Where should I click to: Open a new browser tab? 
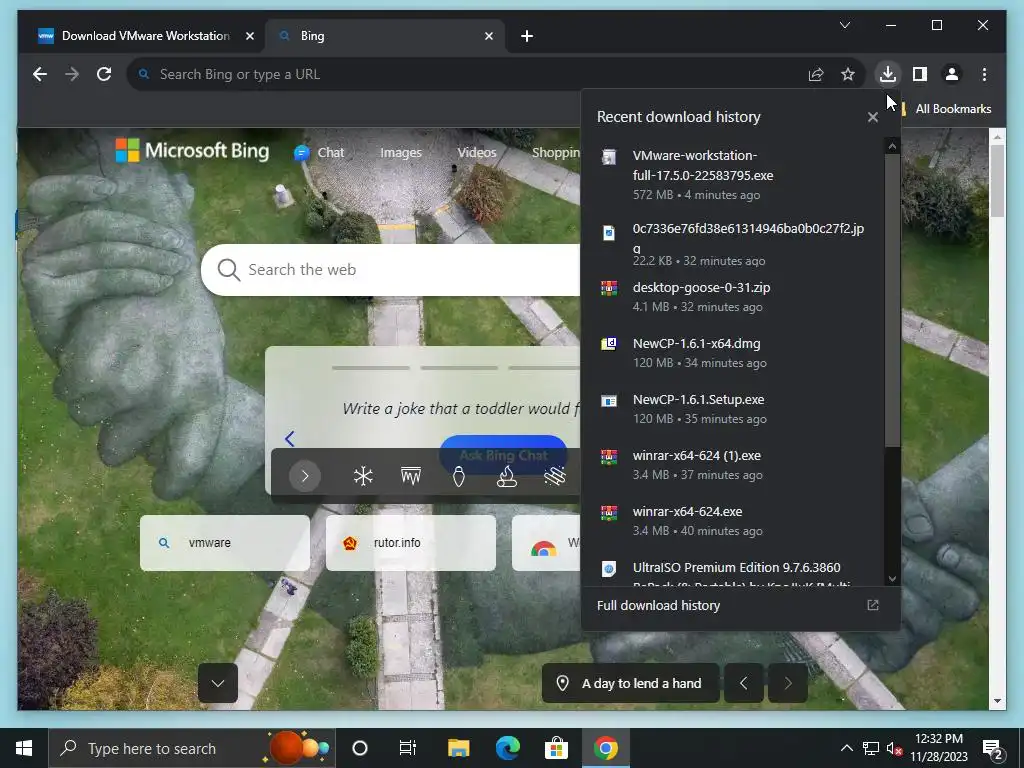click(x=527, y=37)
